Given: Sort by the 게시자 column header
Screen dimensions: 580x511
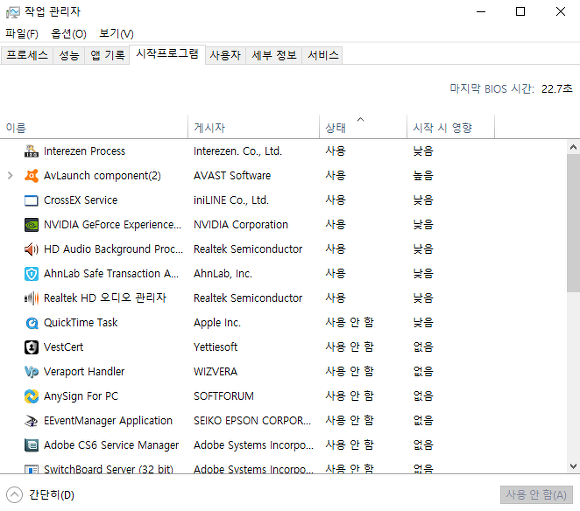Looking at the screenshot, I should pyautogui.click(x=253, y=127).
